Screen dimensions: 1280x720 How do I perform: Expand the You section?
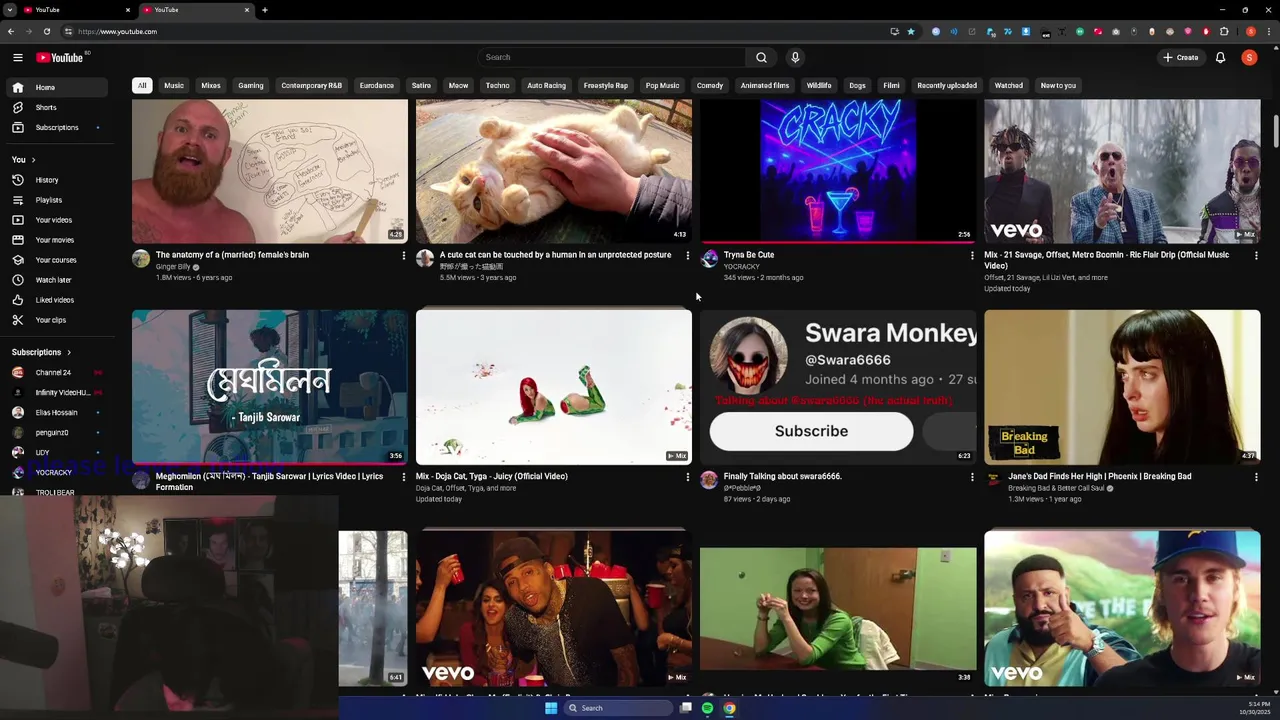[x=24, y=160]
